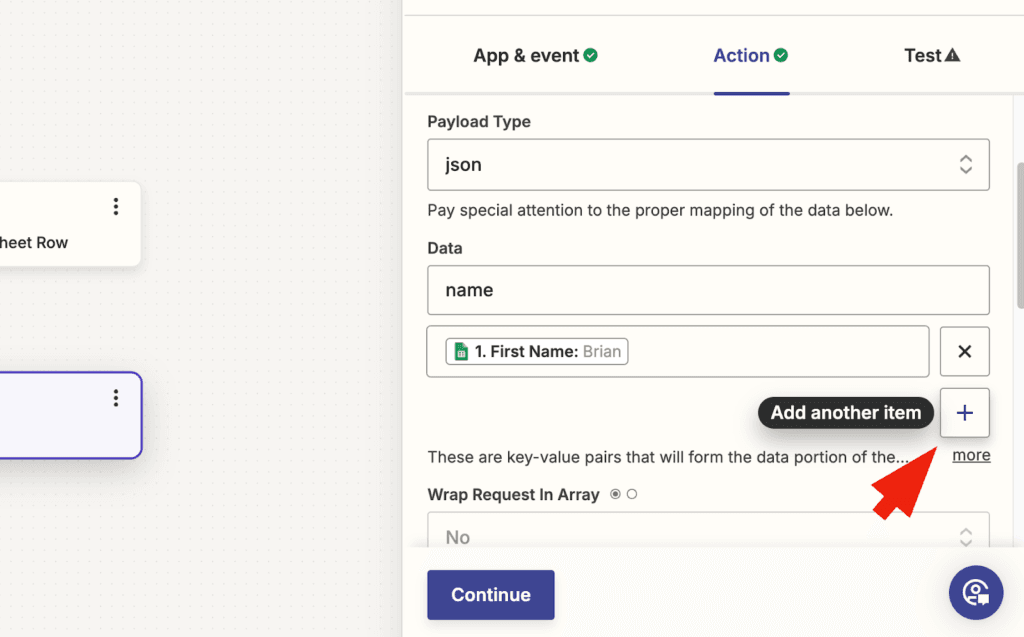Viewport: 1024px width, 637px height.
Task: Open the three-dot menu on the selected step
Action: click(116, 398)
